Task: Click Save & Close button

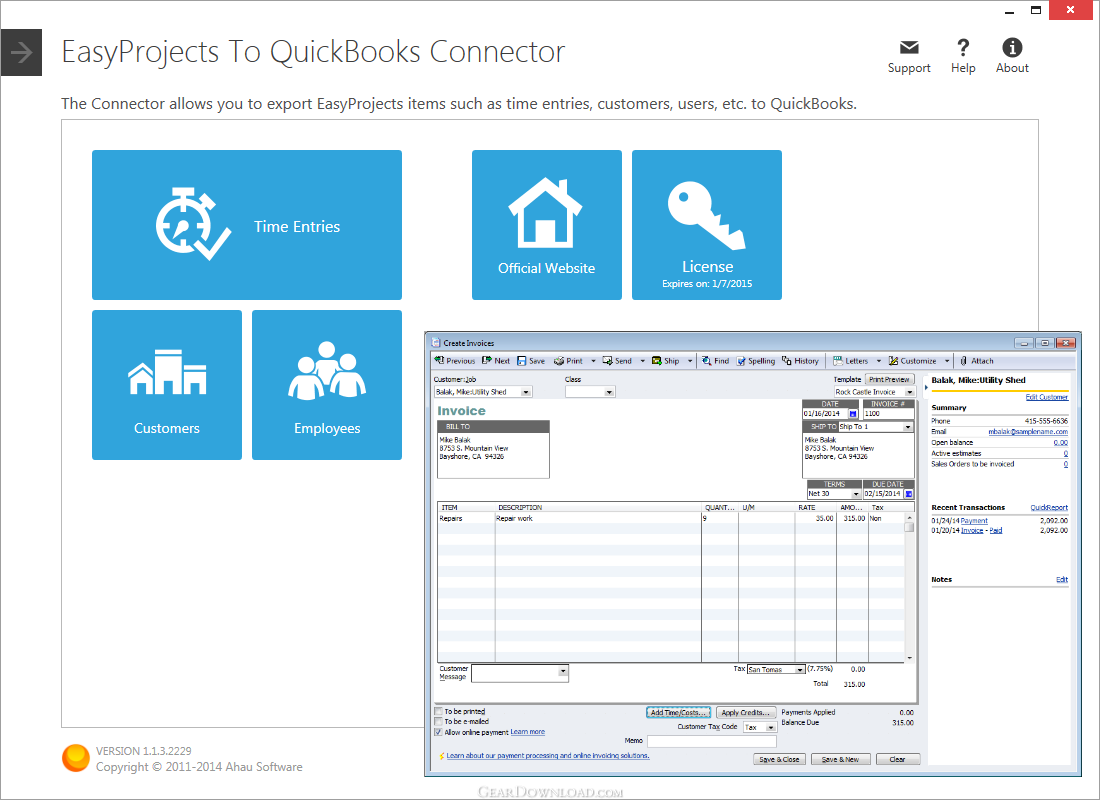Action: pos(779,759)
